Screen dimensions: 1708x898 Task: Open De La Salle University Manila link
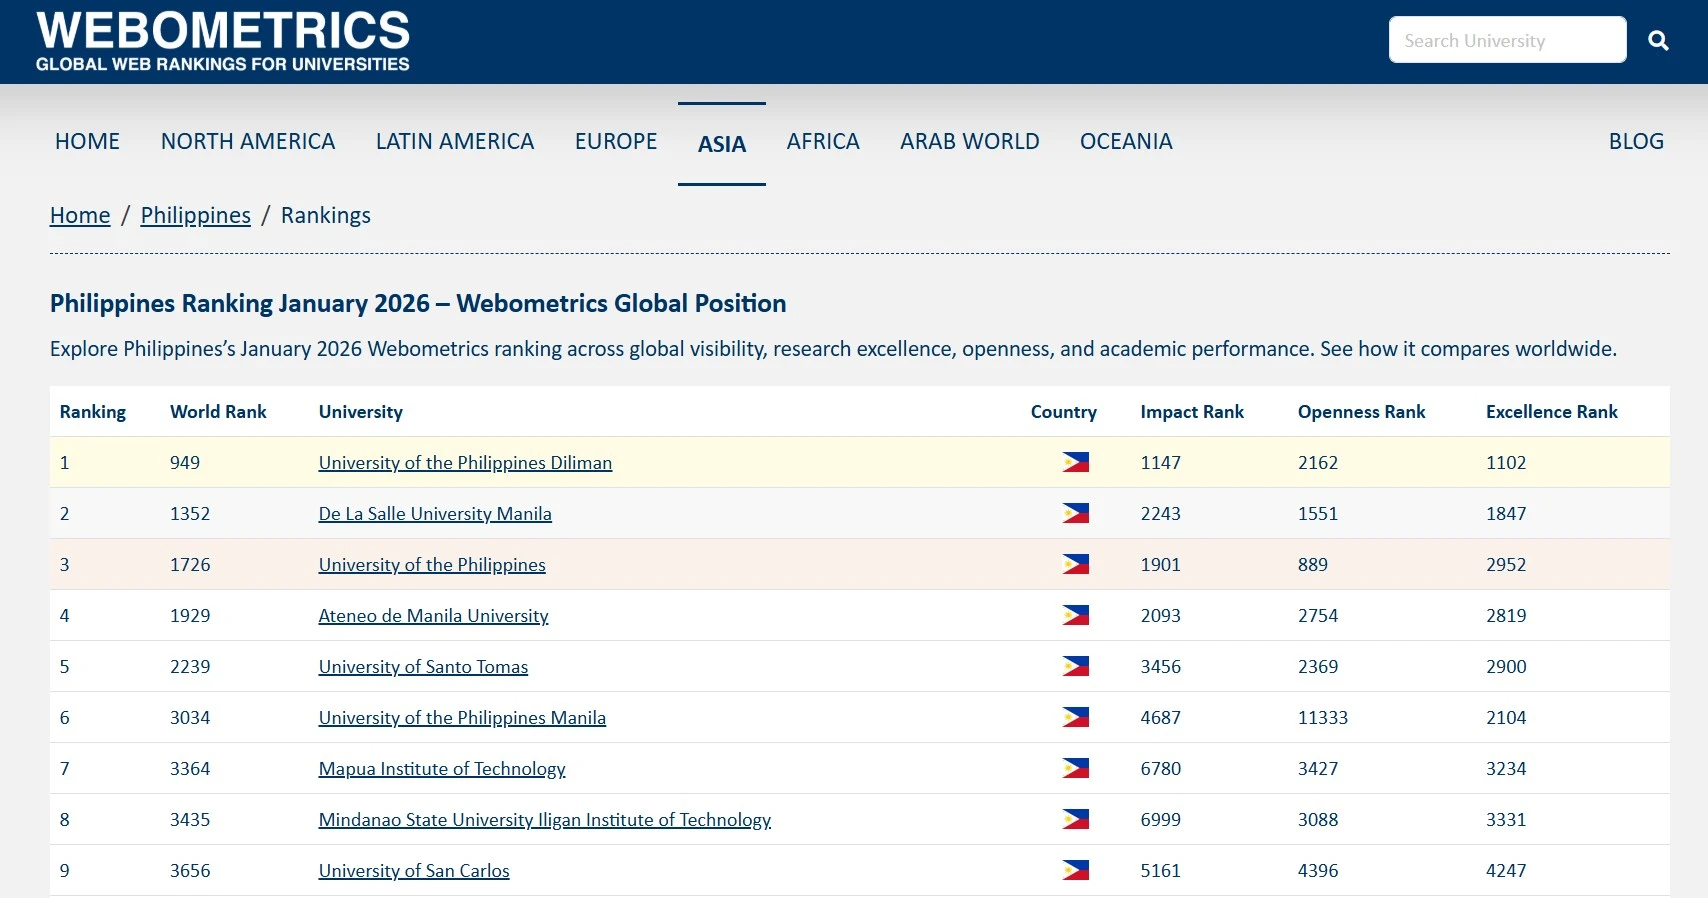pos(435,513)
